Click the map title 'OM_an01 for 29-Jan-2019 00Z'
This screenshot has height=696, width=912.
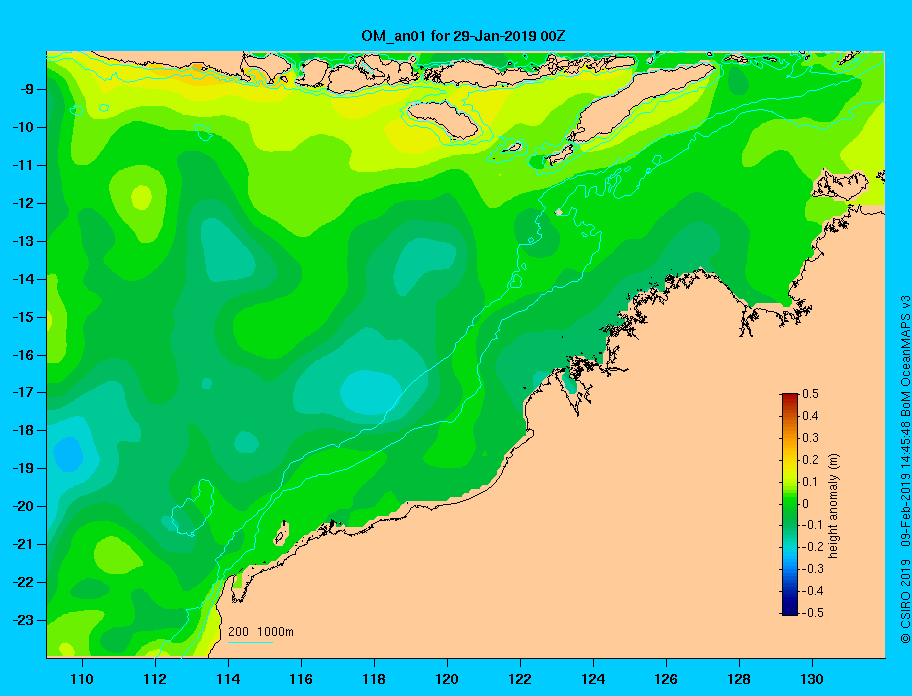point(463,36)
